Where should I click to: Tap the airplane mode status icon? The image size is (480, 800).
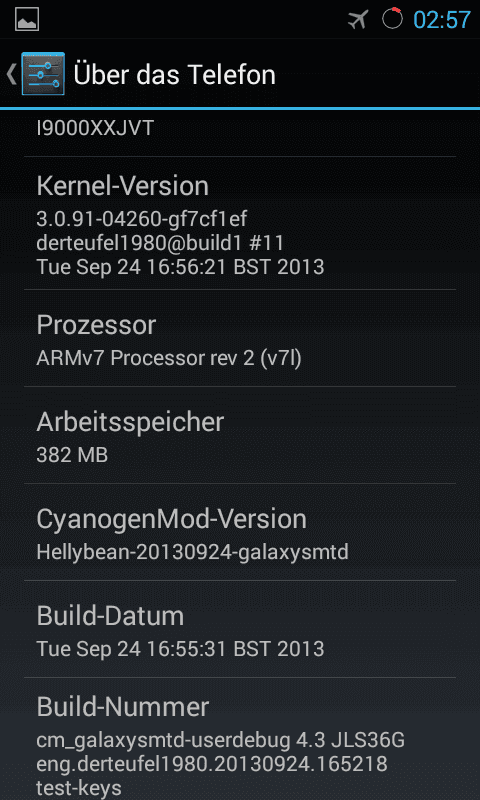click(358, 19)
